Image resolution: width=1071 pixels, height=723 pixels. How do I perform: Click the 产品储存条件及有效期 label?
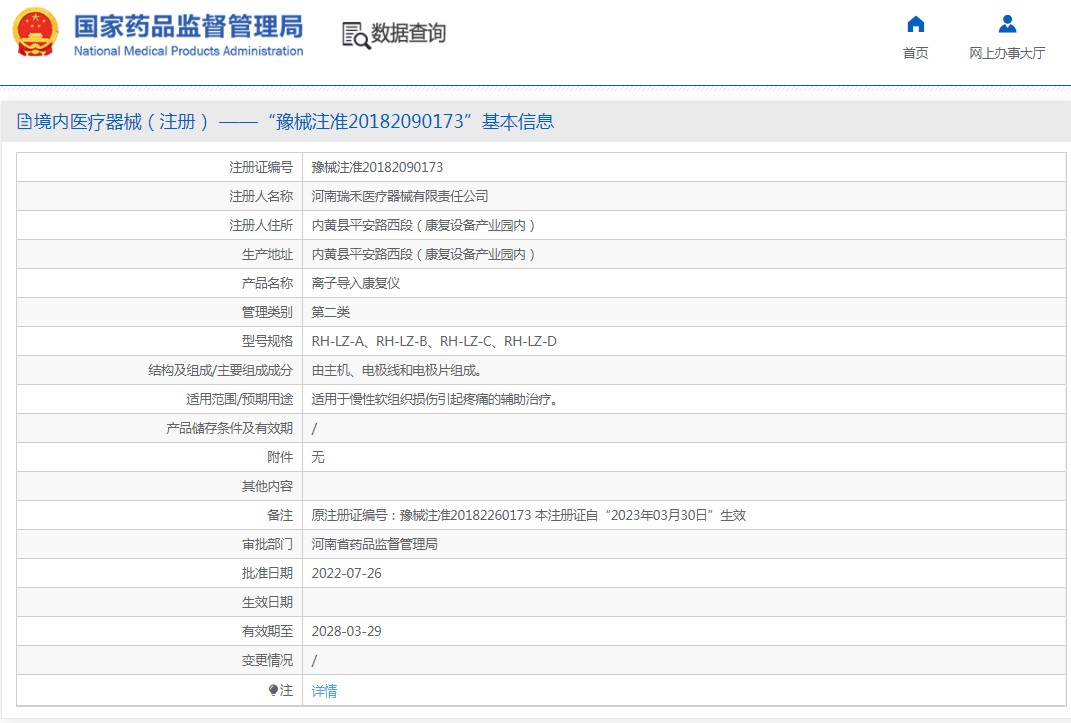(x=230, y=429)
